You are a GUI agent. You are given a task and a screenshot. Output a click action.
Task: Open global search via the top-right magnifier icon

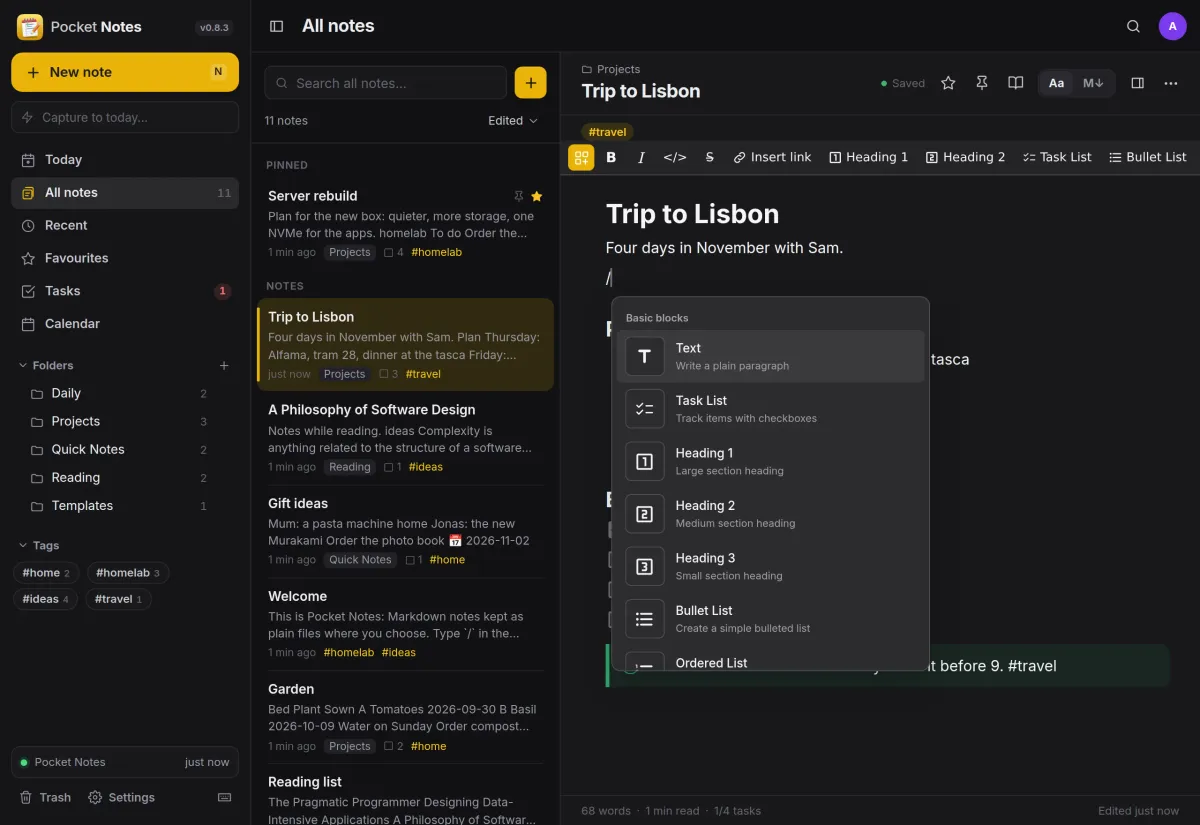point(1133,26)
